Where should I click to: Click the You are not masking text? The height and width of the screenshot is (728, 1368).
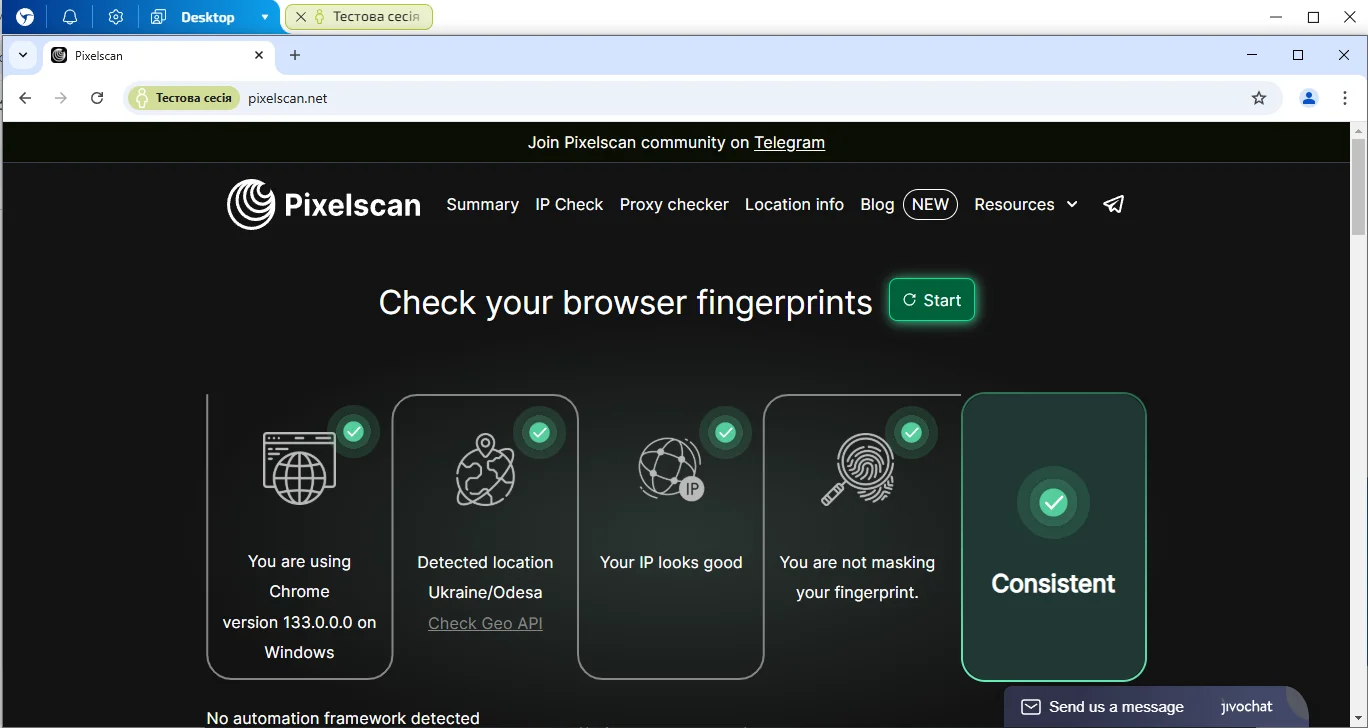pos(857,562)
